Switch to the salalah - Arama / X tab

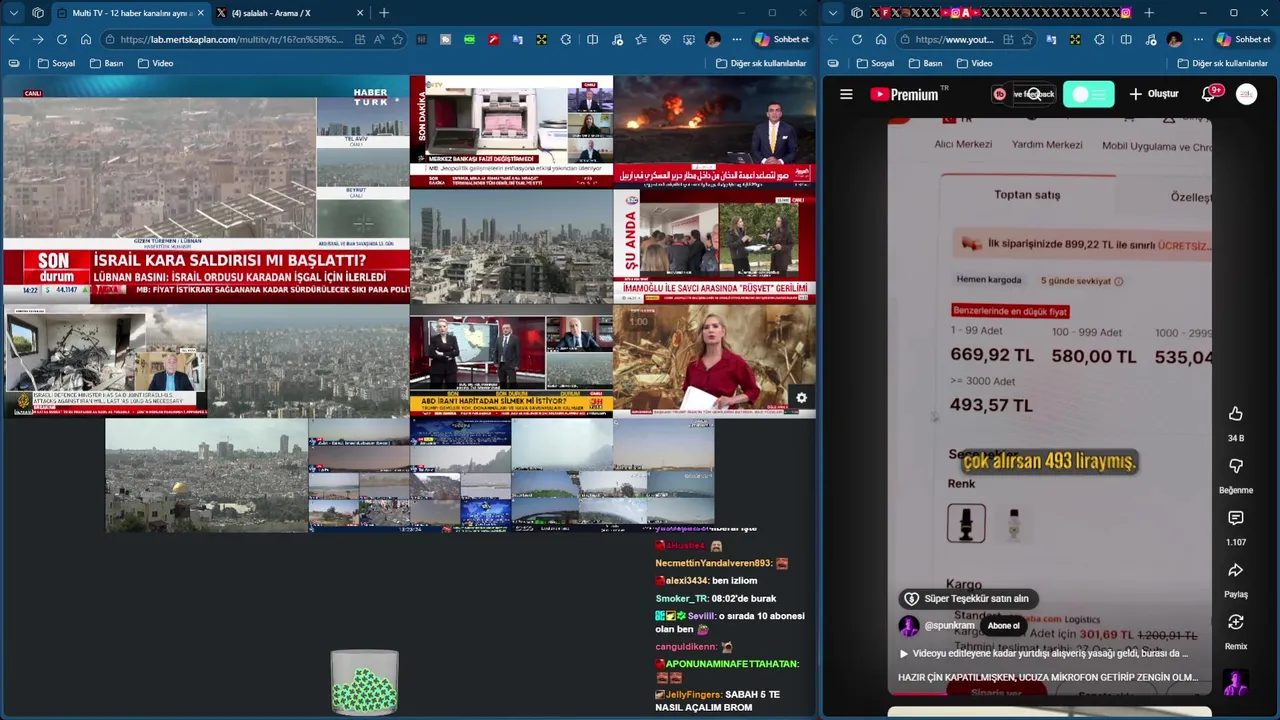click(x=290, y=13)
